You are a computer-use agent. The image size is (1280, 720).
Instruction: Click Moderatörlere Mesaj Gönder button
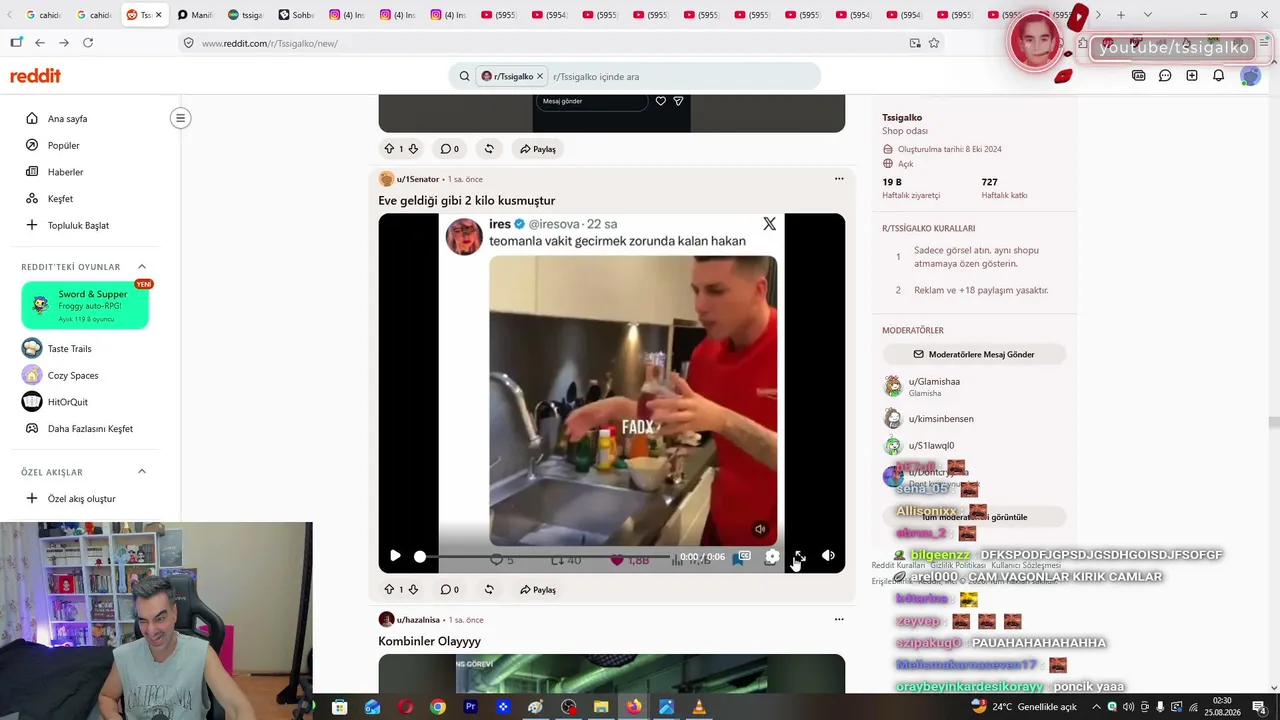(x=974, y=354)
